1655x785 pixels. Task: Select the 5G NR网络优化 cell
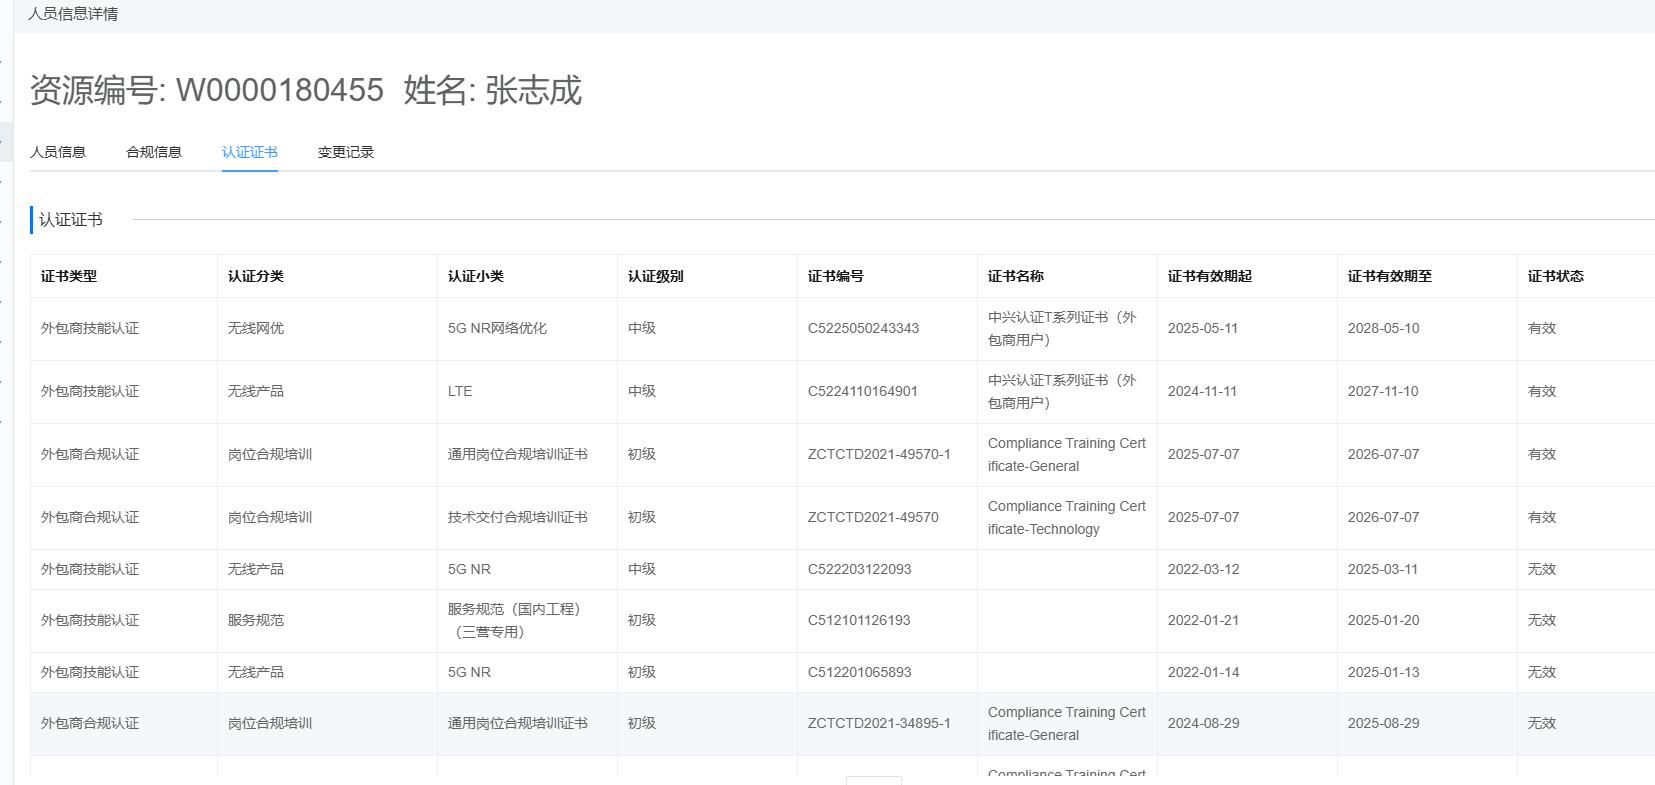497,328
